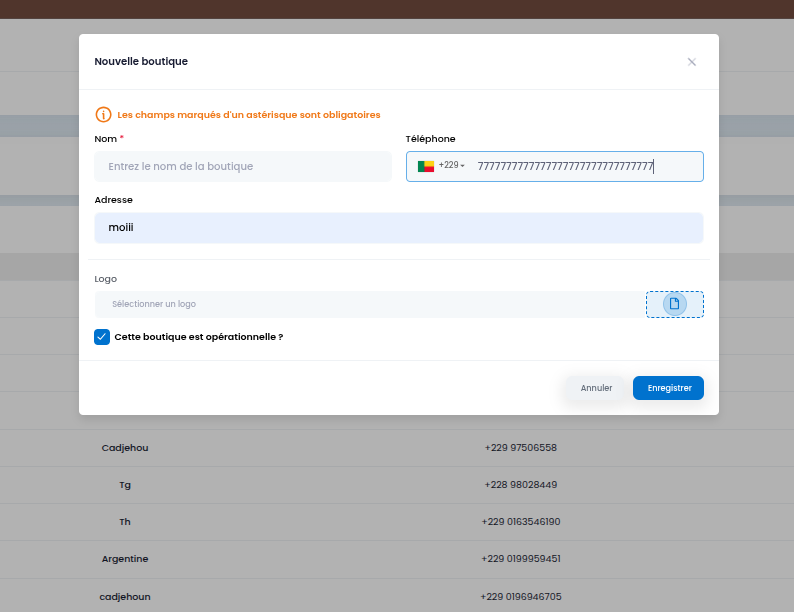Click the Cette boutique est opérationnelle label
The image size is (794, 612).
pyautogui.click(x=198, y=337)
